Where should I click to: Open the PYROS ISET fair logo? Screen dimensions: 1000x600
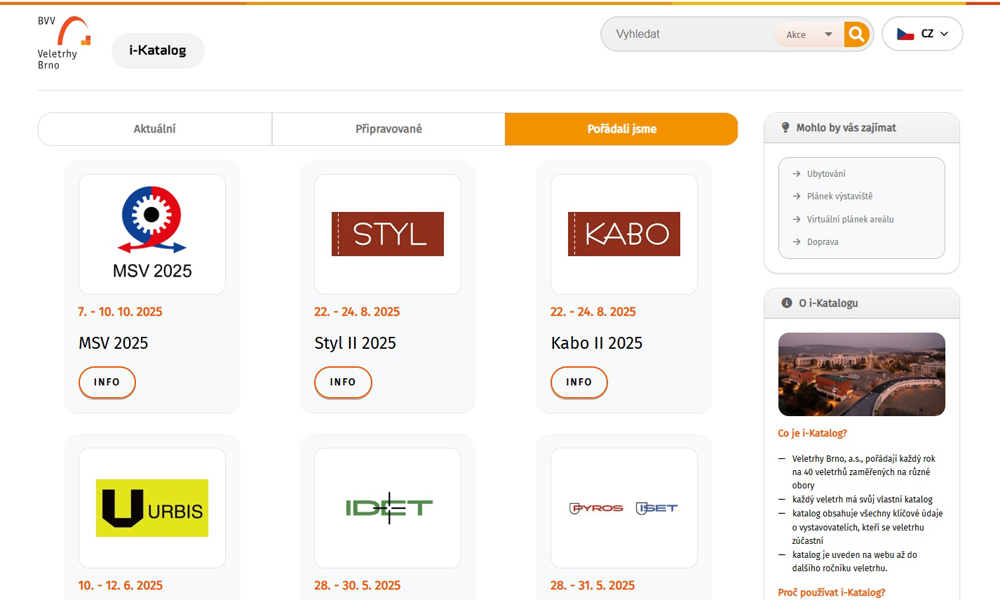623,508
